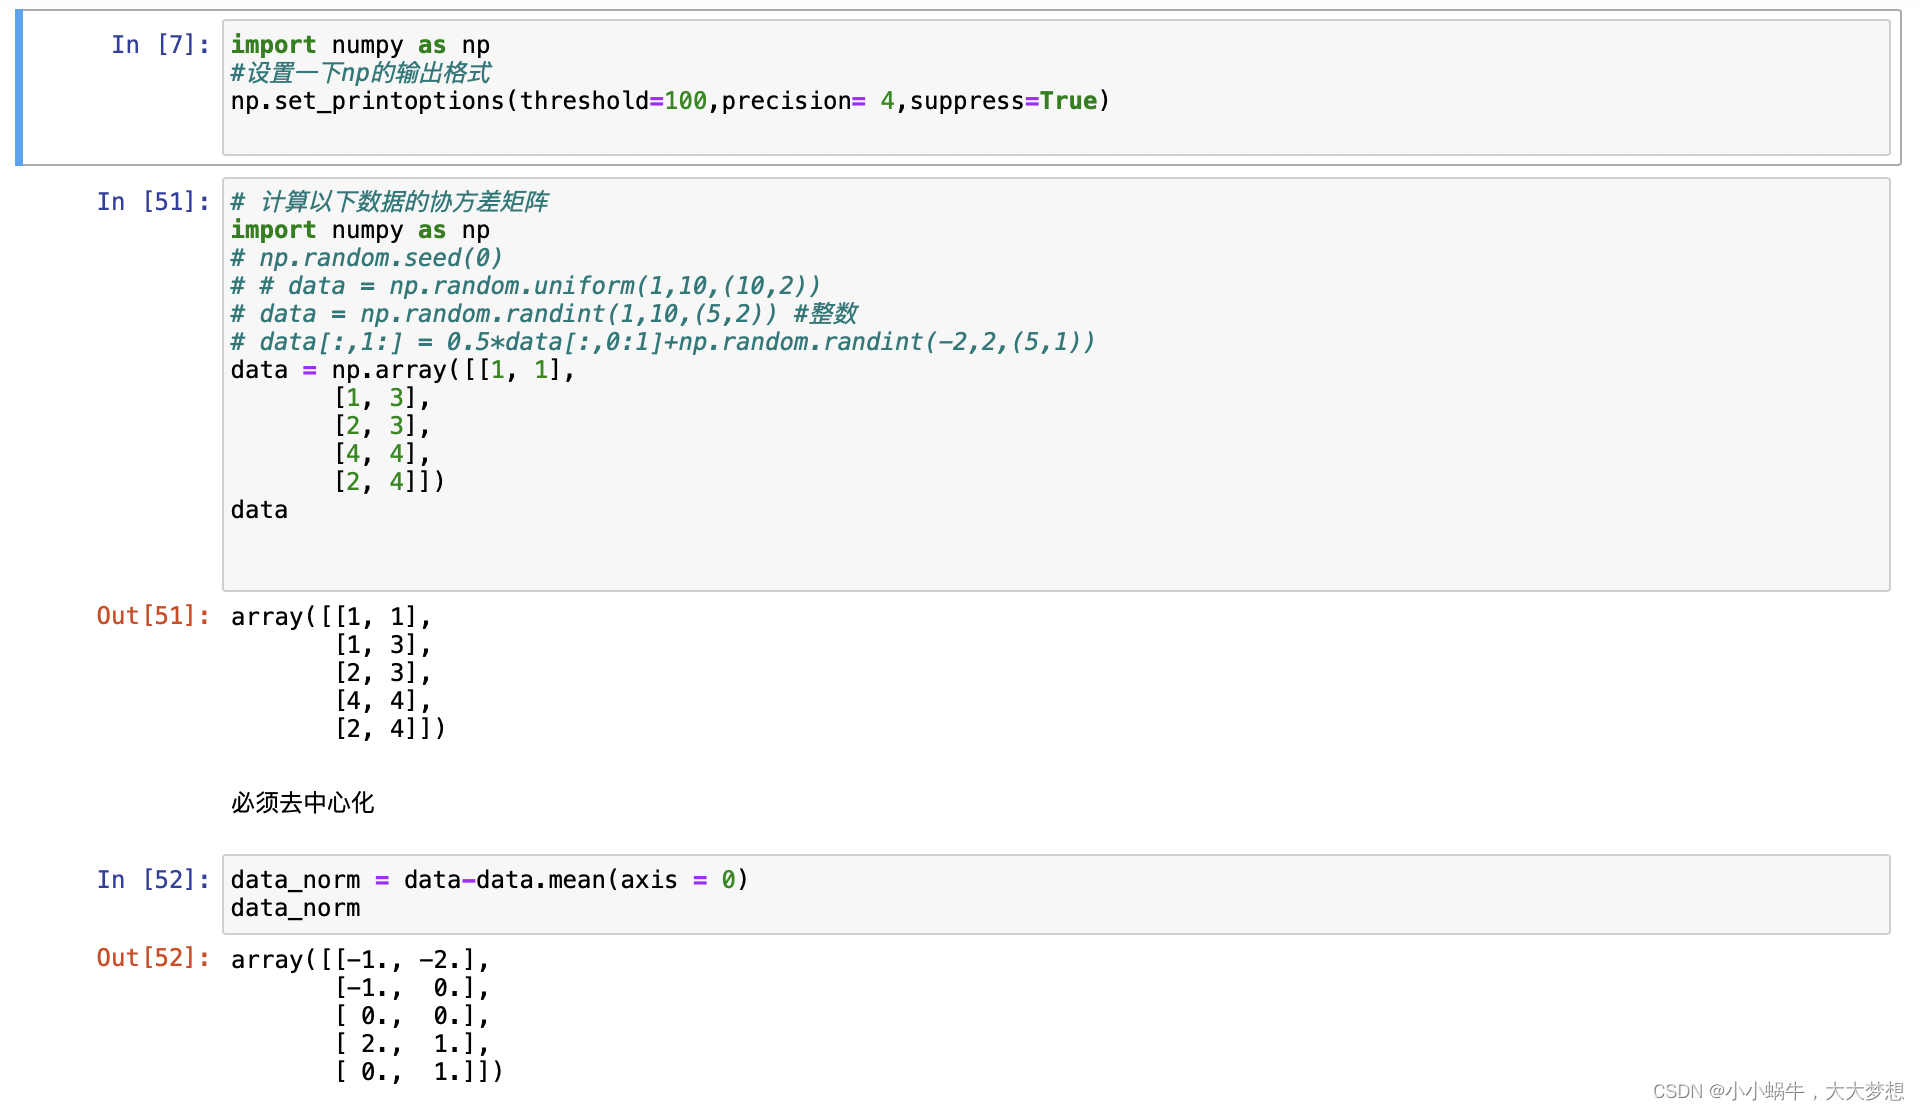Click the In [52] cell prompt
1920x1110 pixels.
153,880
